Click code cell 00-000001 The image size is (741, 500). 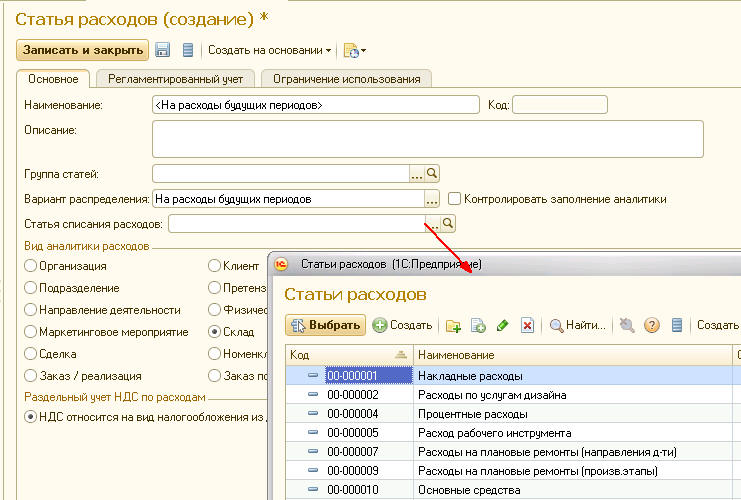pyautogui.click(x=369, y=375)
